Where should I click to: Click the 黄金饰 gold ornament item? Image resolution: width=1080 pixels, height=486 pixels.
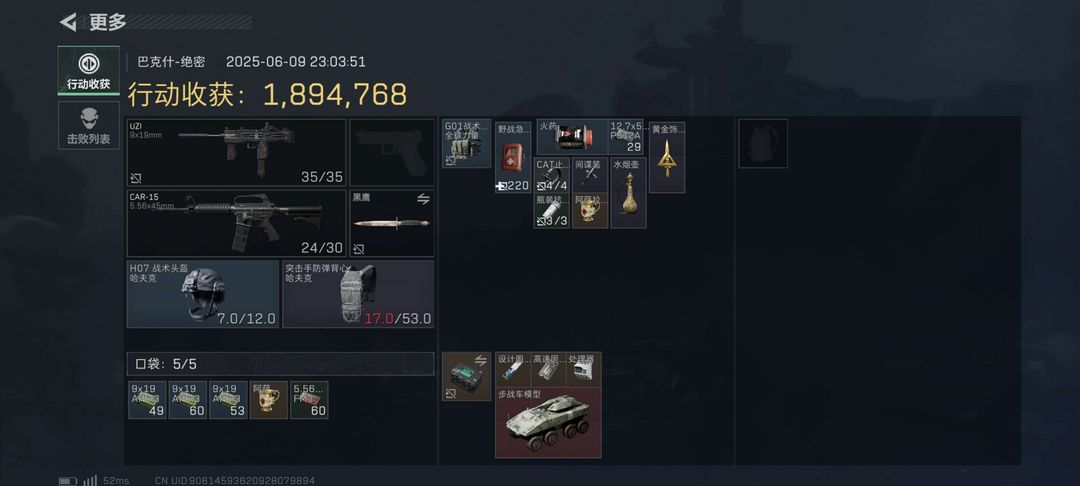pyautogui.click(x=667, y=157)
